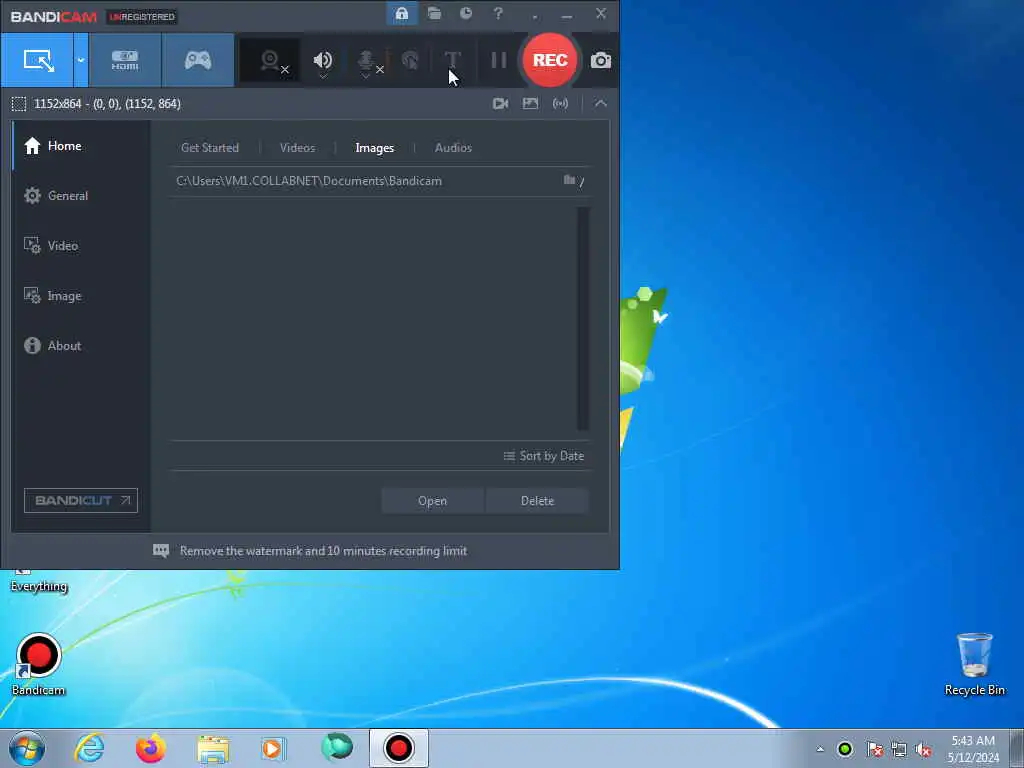Screen dimensions: 1024x768
Task: Toggle the webcam overlay
Action: tap(270, 61)
